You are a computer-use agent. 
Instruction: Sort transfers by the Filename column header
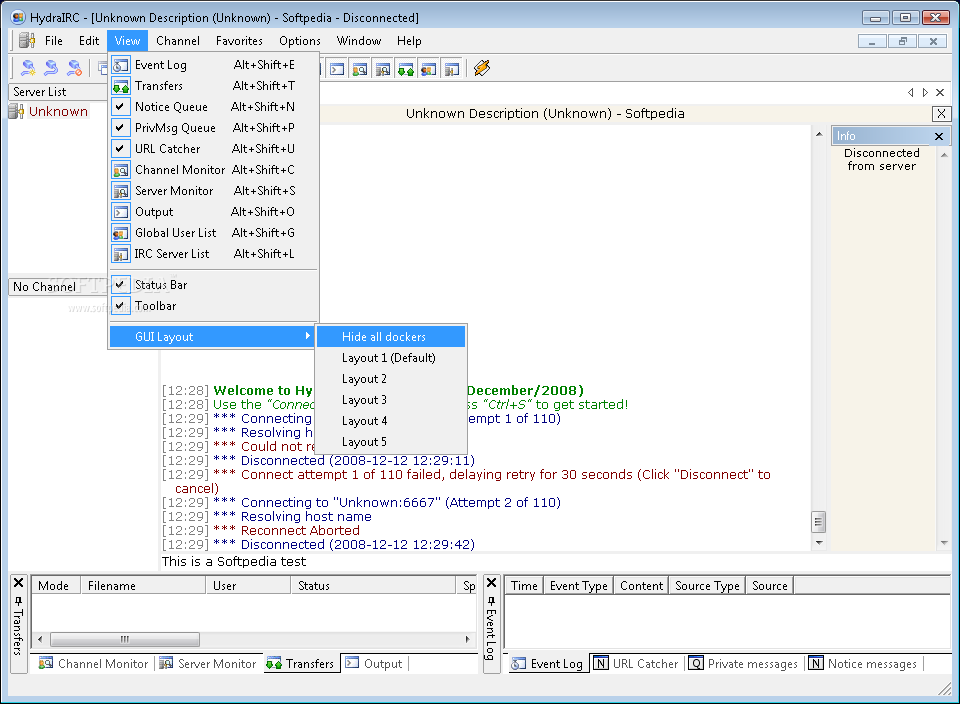(x=143, y=586)
